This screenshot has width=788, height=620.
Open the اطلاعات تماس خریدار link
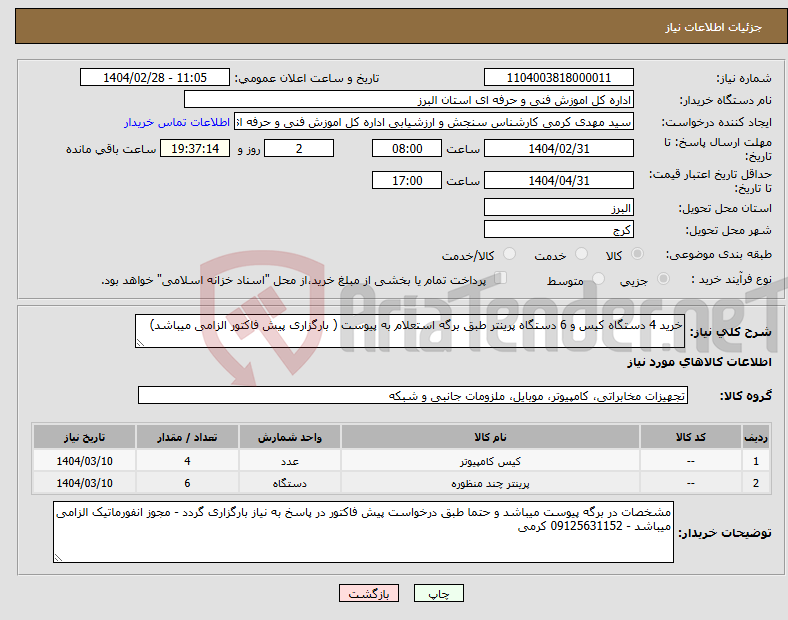point(177,122)
